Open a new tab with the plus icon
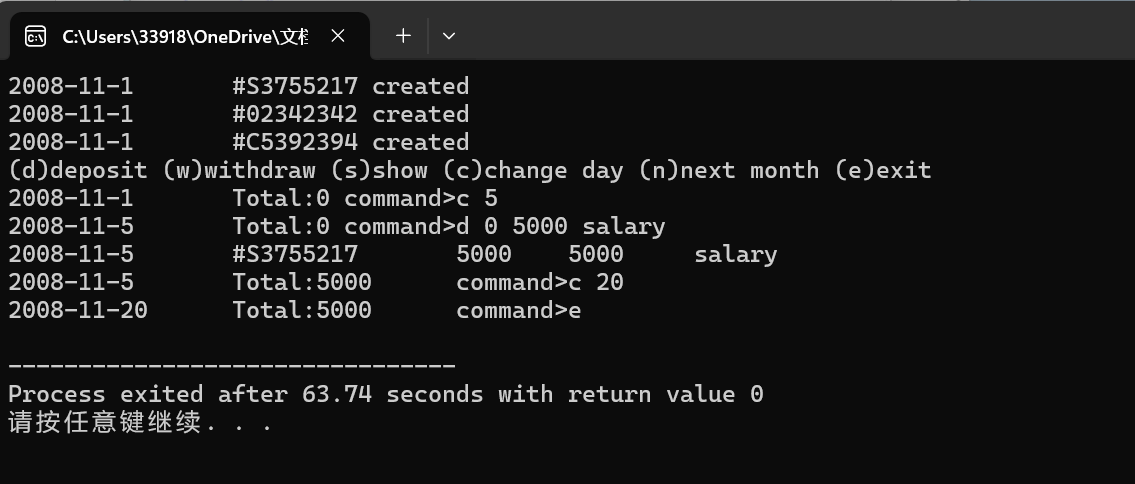This screenshot has width=1135, height=484. click(x=403, y=35)
